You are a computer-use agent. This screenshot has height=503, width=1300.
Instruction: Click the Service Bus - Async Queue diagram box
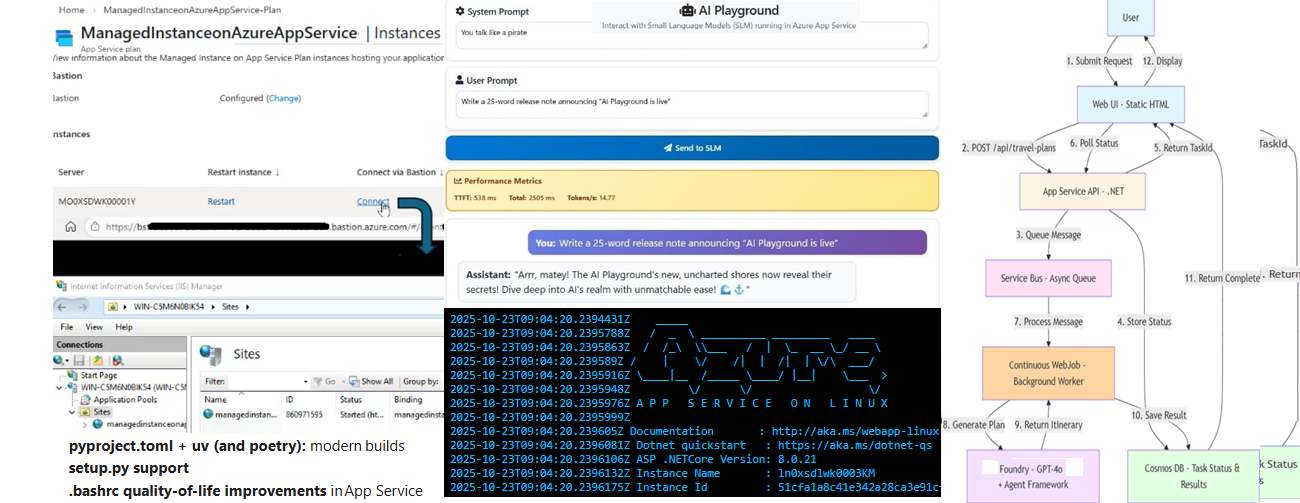(1049, 277)
